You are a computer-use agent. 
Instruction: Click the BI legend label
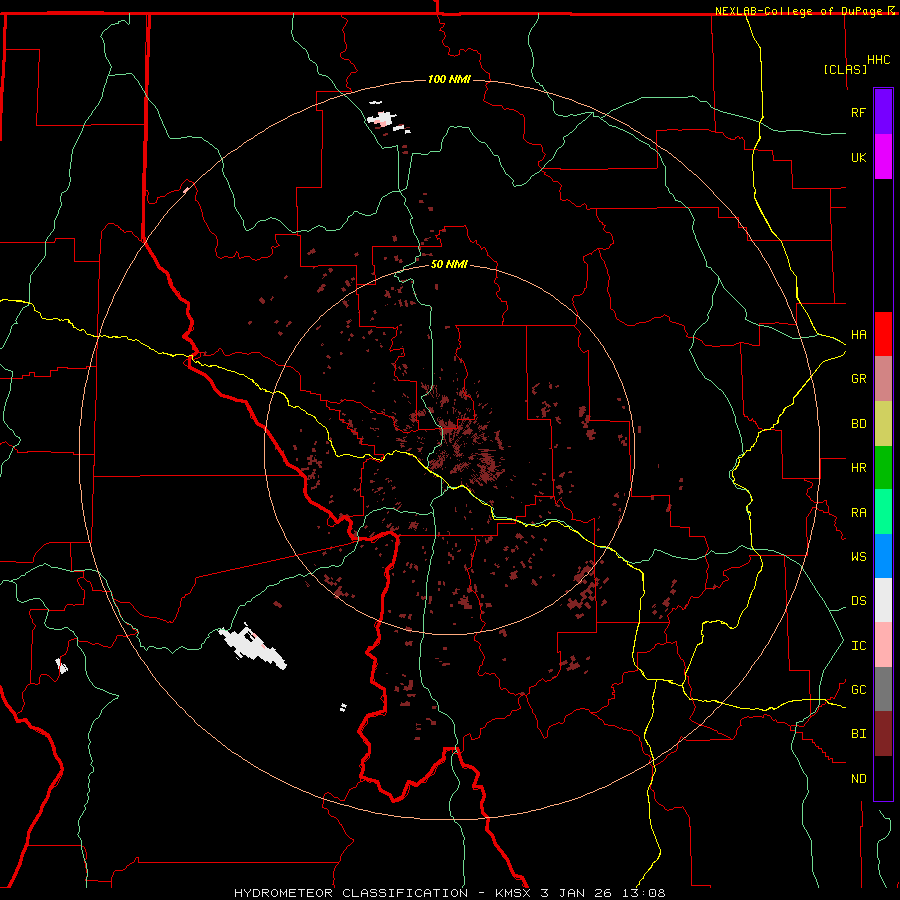click(x=858, y=734)
